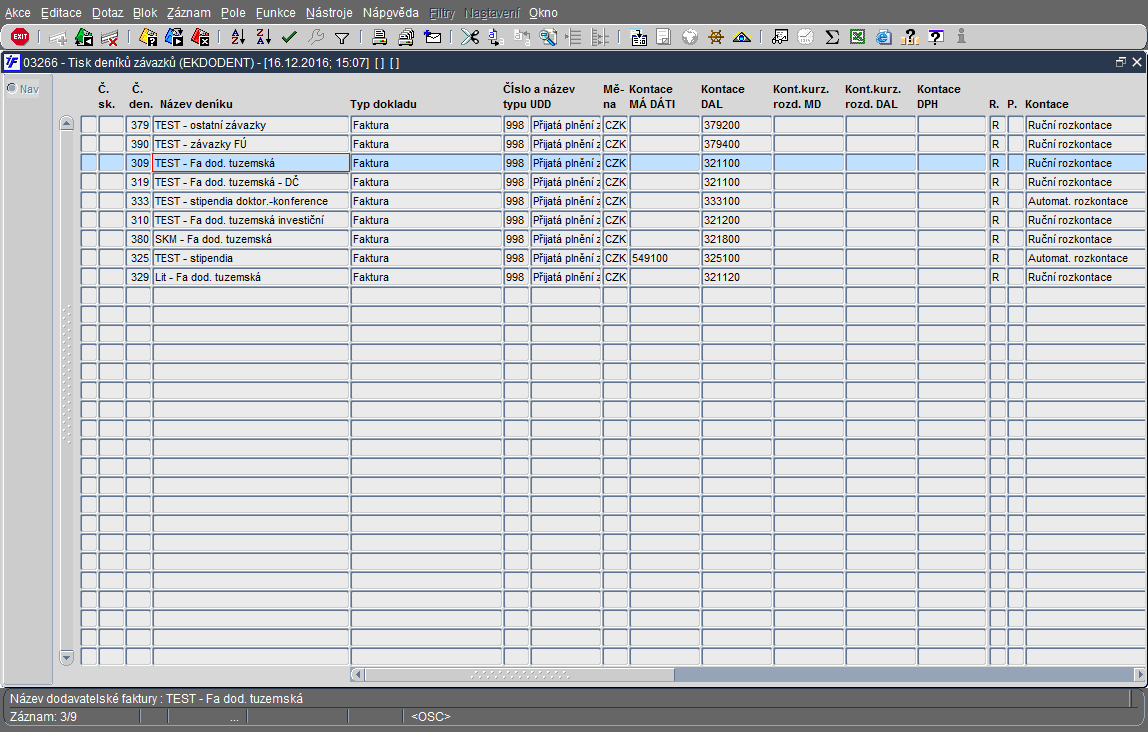Click the gray info 'i' icon
The image size is (1148, 732).
pyautogui.click(x=961, y=37)
